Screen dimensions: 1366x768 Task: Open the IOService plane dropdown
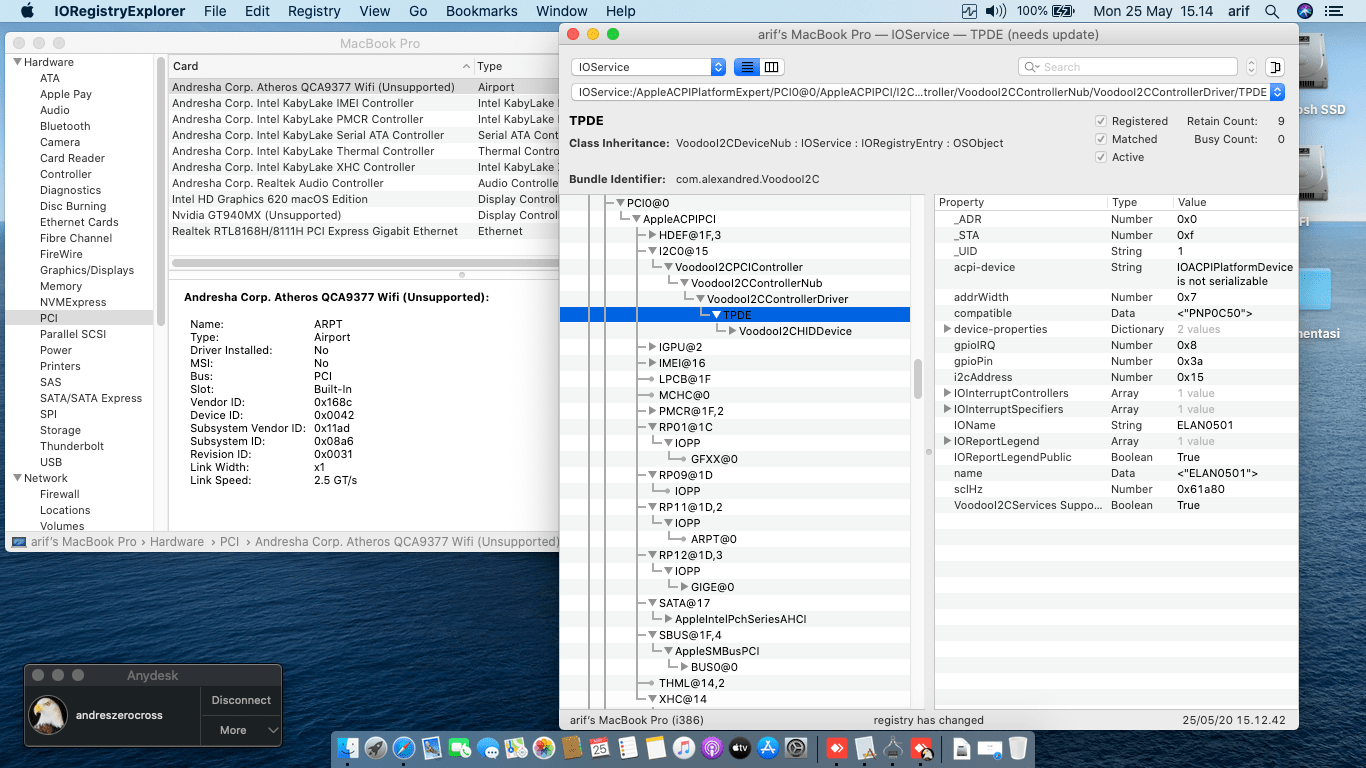[x=648, y=67]
